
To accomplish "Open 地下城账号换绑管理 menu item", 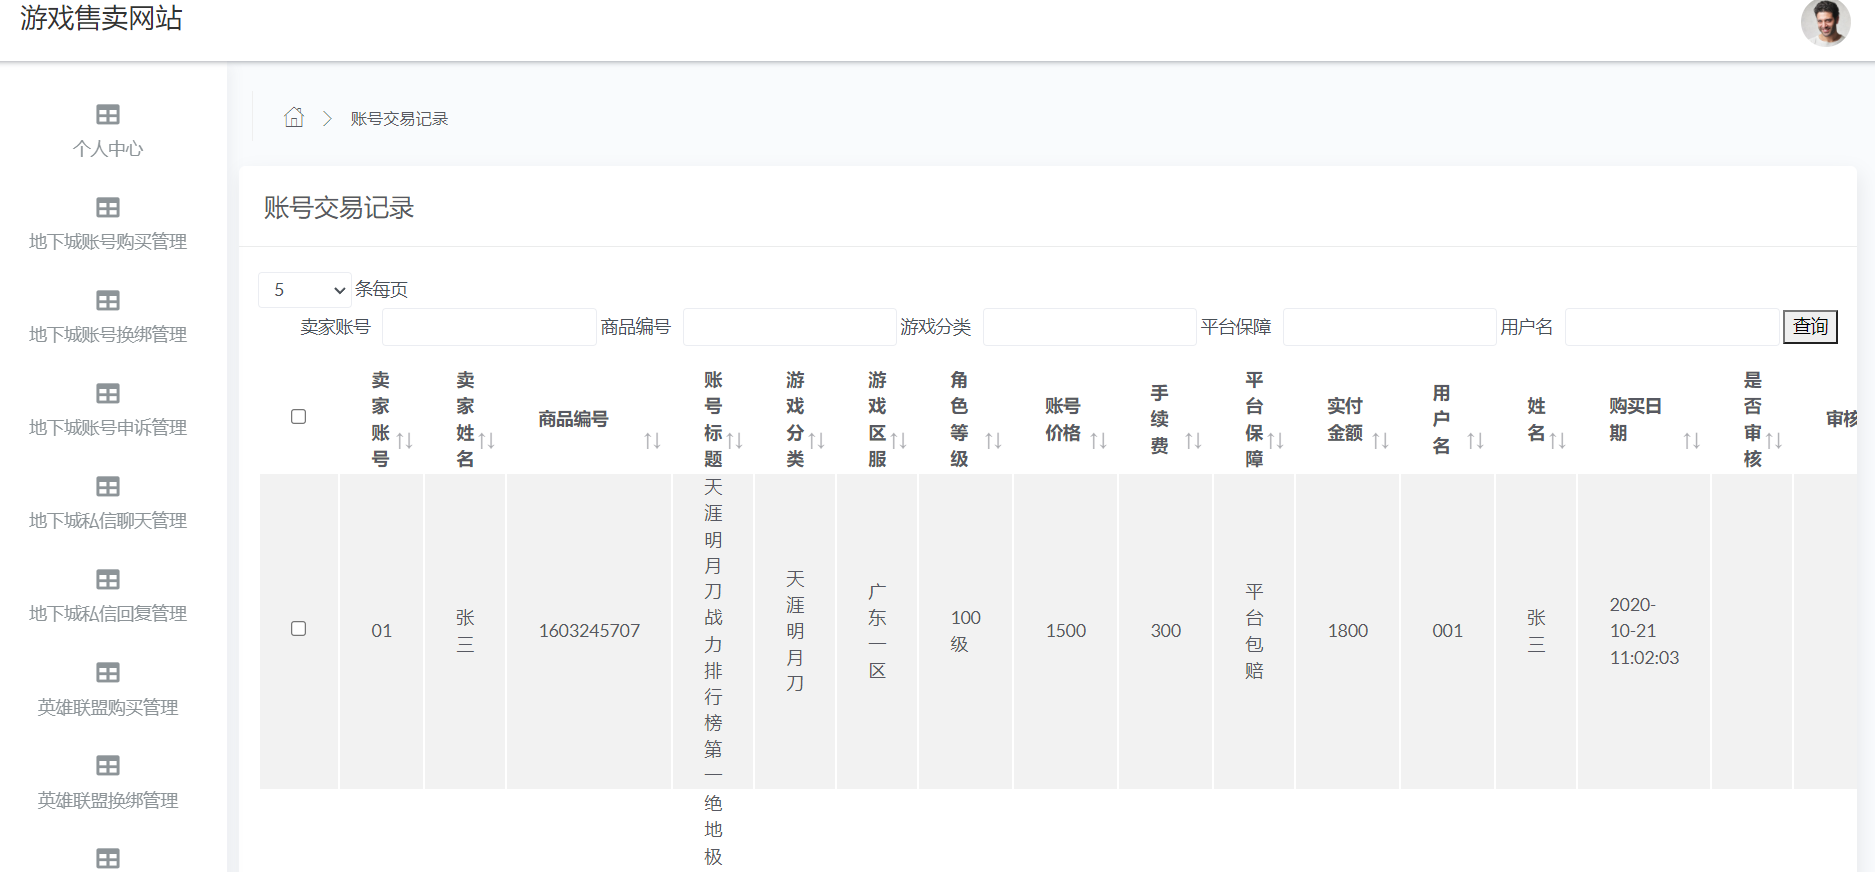I will tap(108, 335).
